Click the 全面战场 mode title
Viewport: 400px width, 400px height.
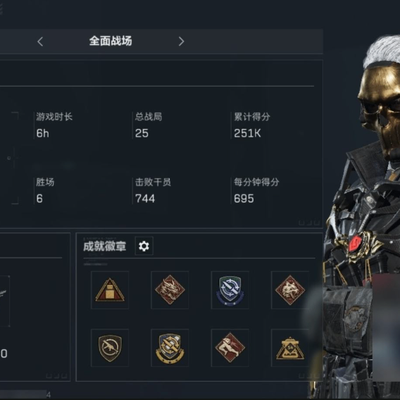(x=110, y=41)
